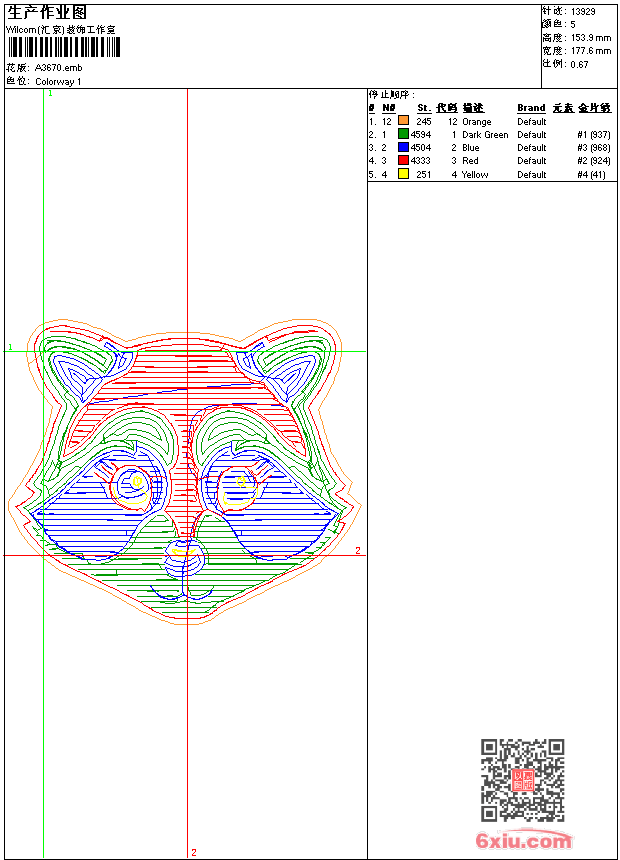
Task: Click the '#2 (924)' sequin entry
Action: tap(594, 161)
